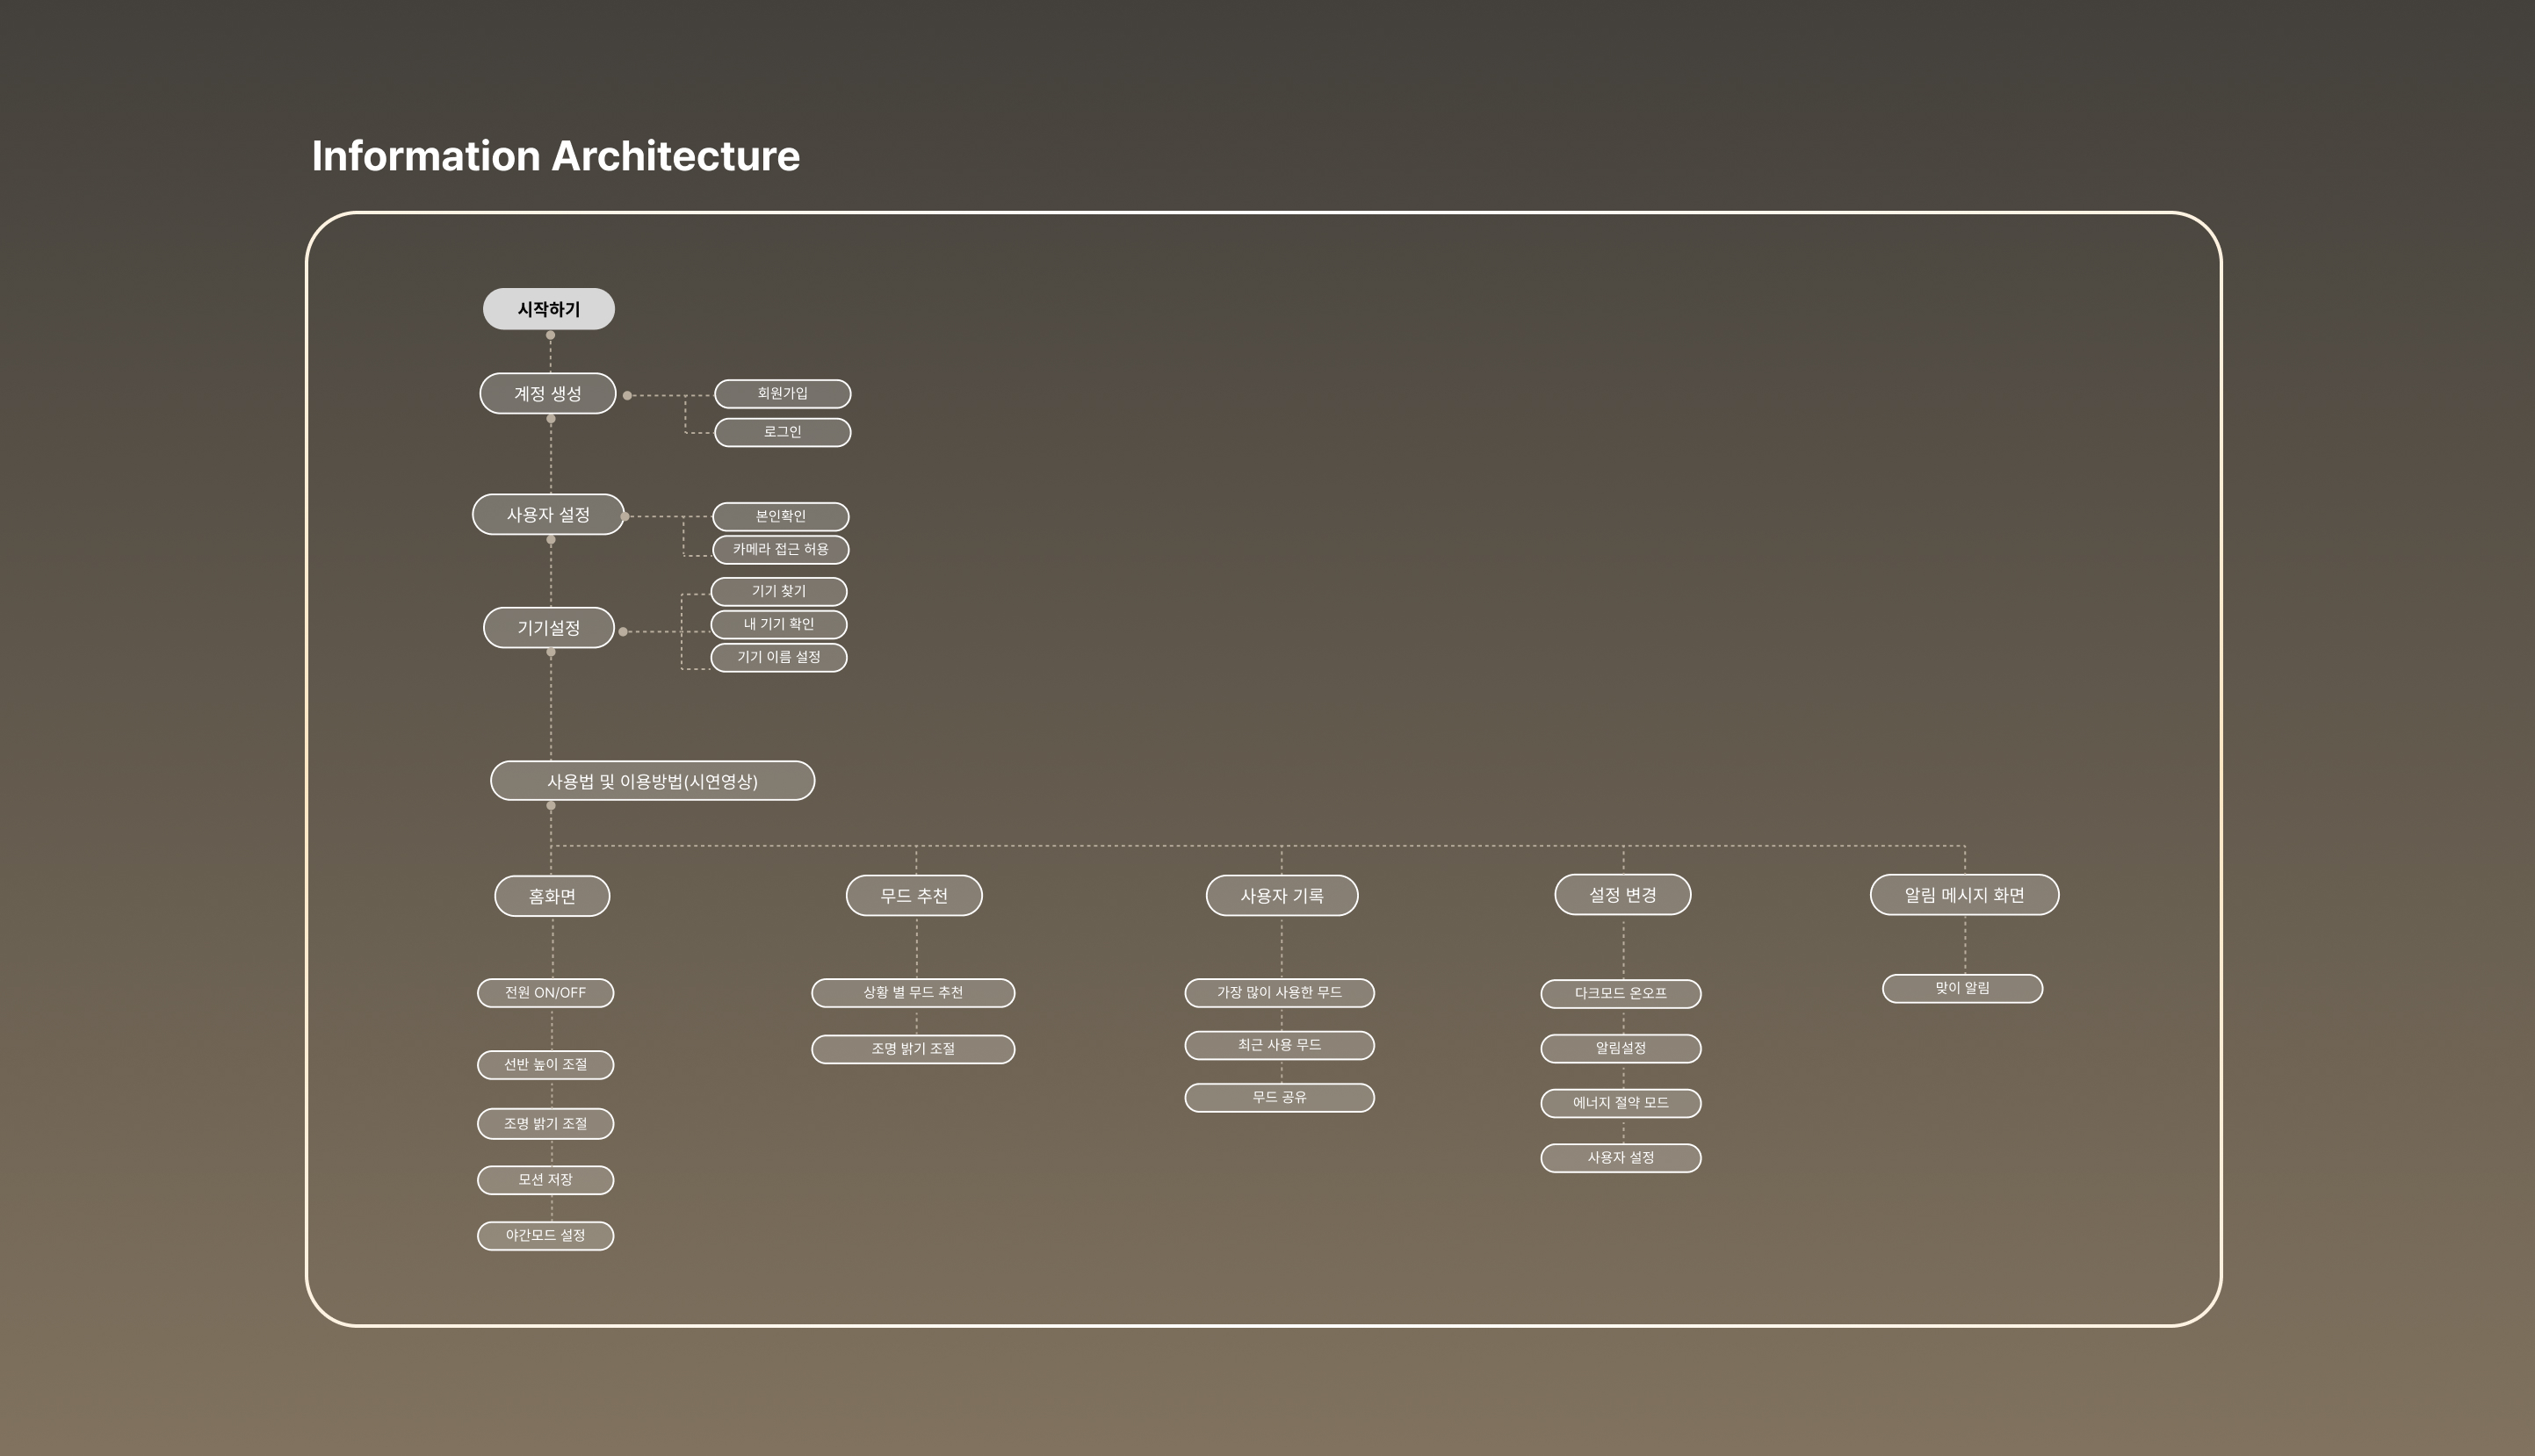Click the 기기 이름 설정 pill
This screenshot has width=2535, height=1456.
coord(778,657)
